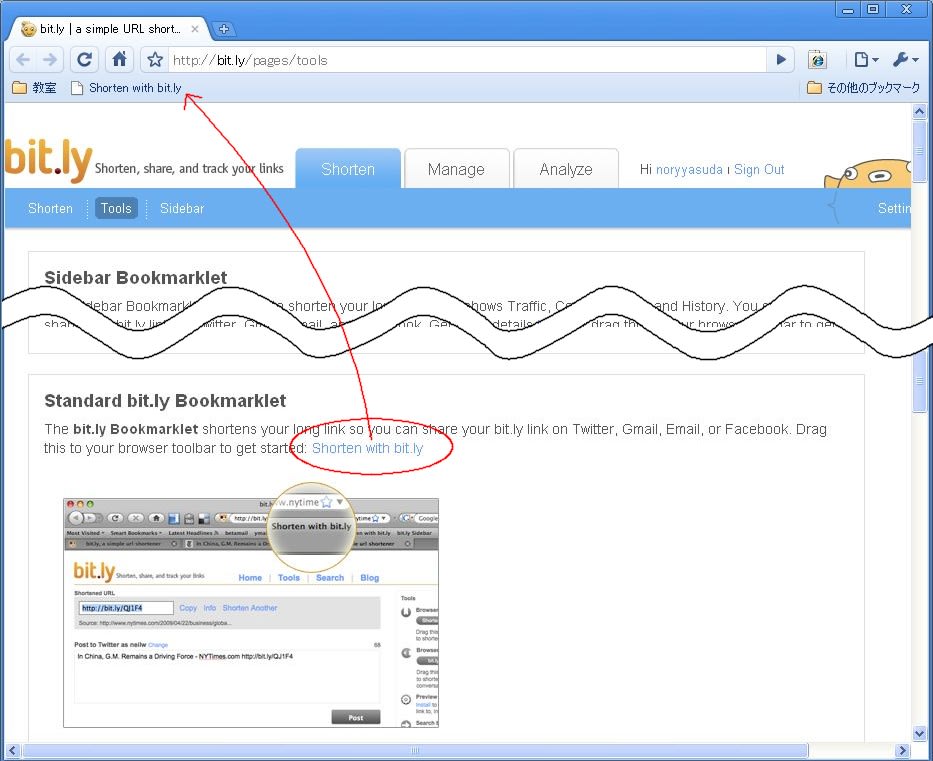
Task: Open the wrench Tools menu dropdown
Action: (905, 60)
